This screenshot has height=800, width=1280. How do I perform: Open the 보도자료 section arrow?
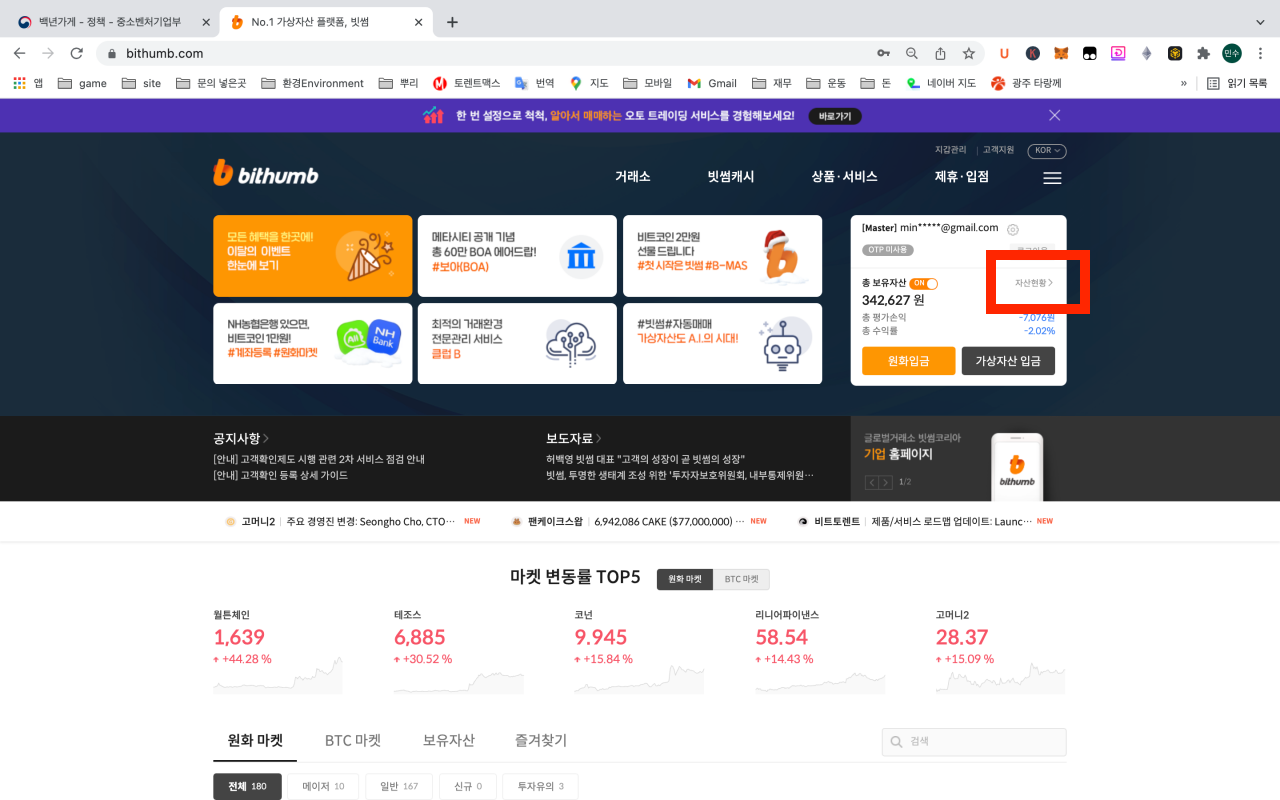click(x=599, y=438)
